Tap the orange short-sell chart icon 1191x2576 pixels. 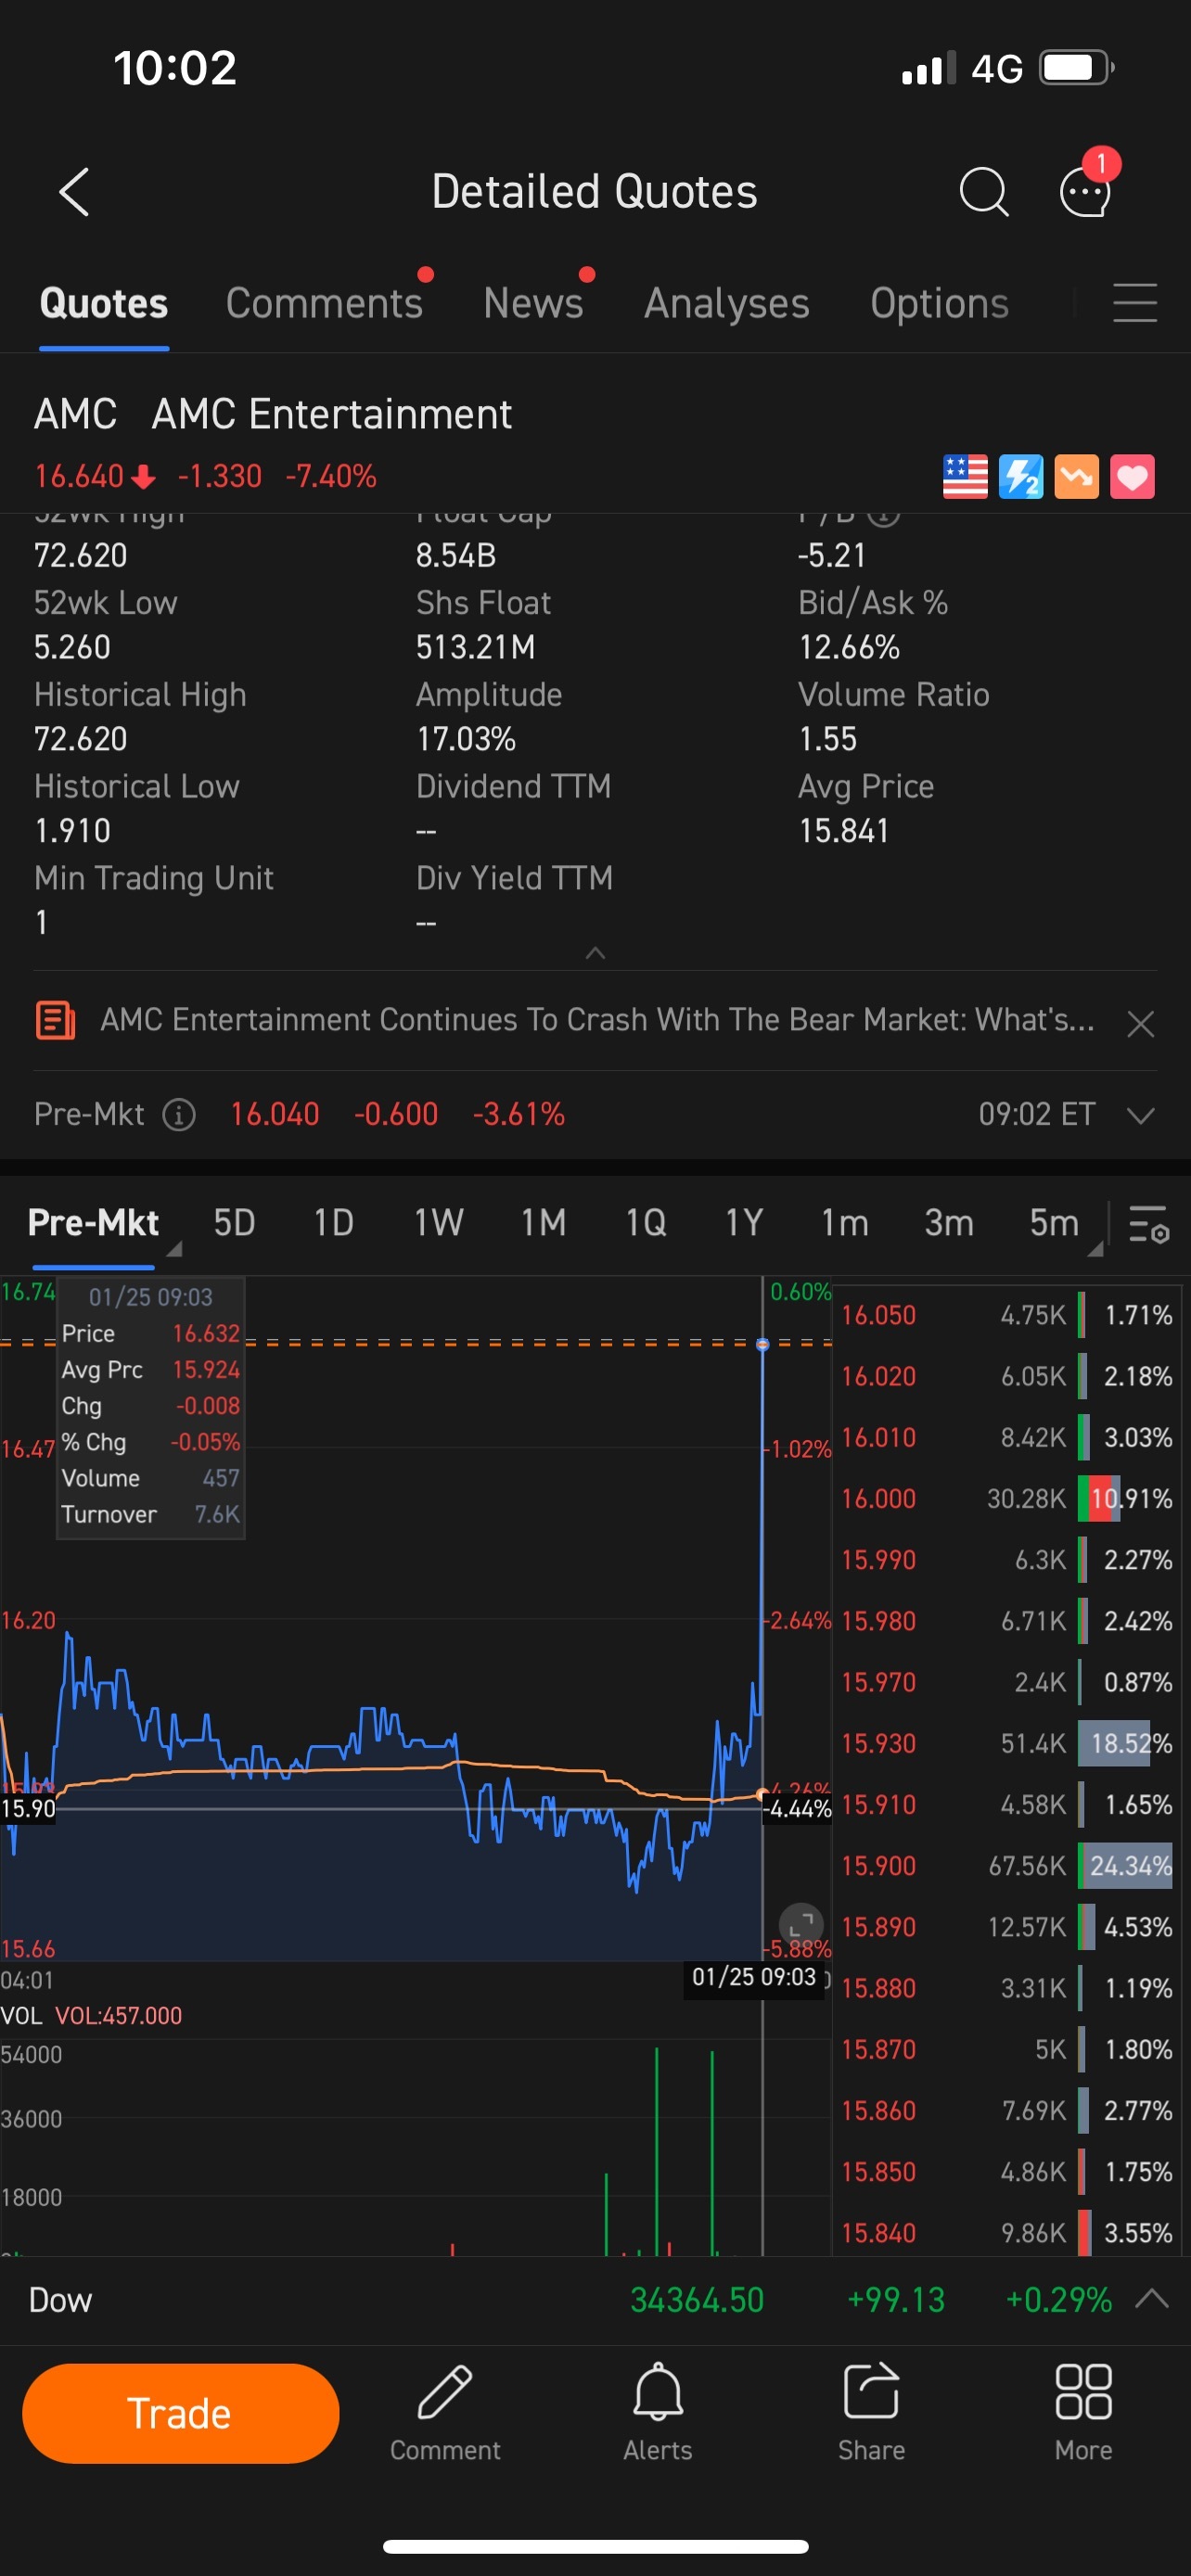(1076, 476)
